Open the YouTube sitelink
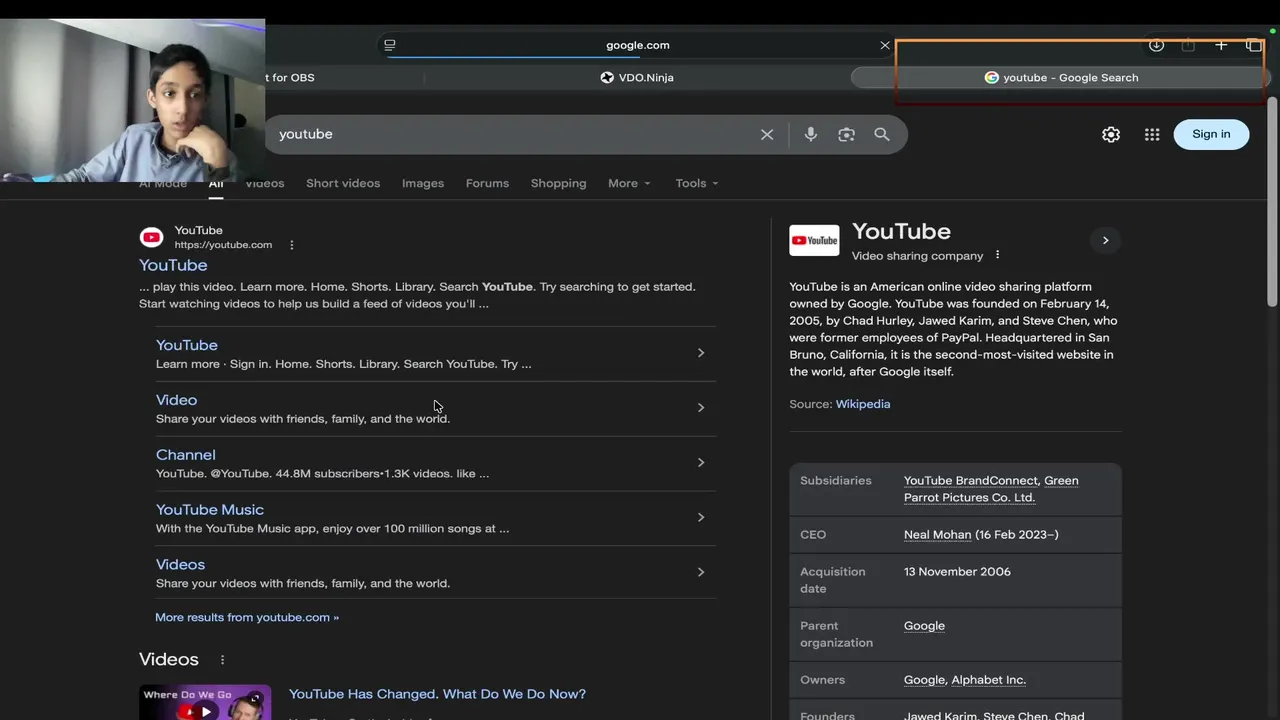 [187, 345]
